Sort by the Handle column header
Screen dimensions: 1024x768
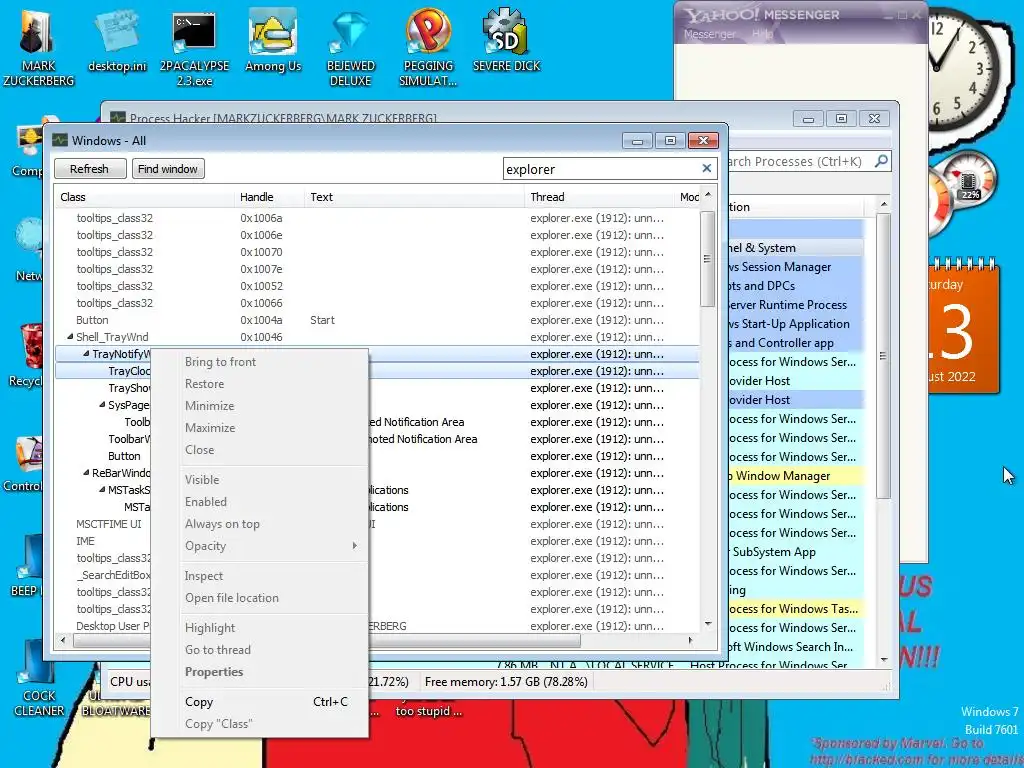(x=269, y=197)
